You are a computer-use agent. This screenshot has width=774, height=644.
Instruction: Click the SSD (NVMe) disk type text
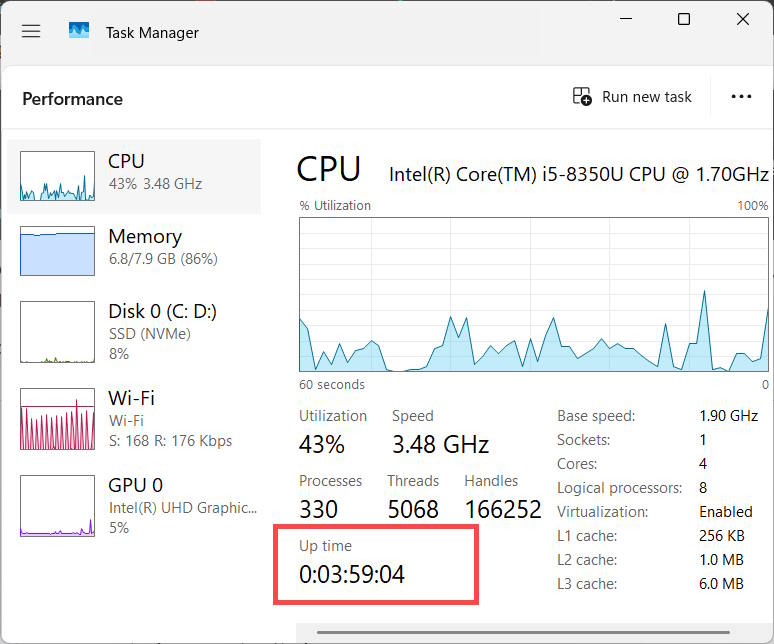pos(150,334)
